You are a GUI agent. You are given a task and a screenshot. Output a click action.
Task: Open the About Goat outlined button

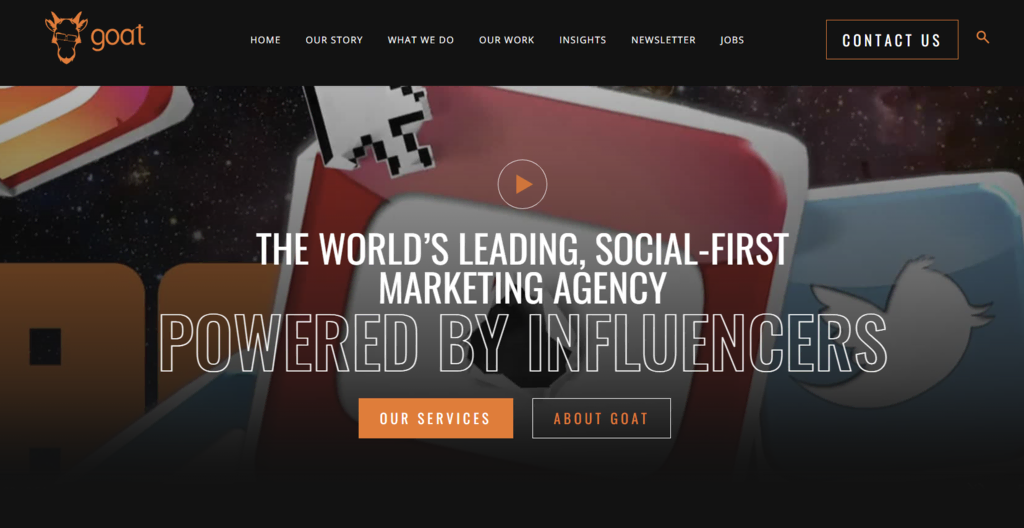601,418
